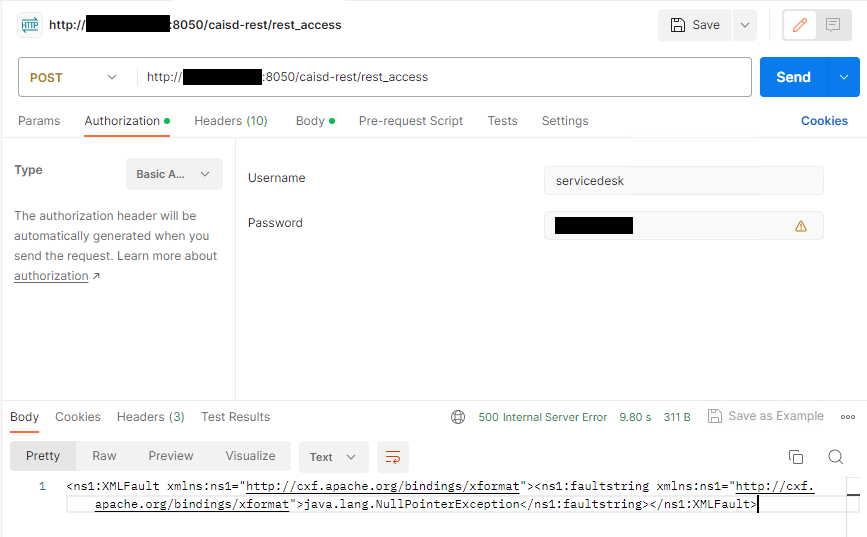Screen dimensions: 867x537
Task: Switch to the Params tab
Action: click(x=39, y=121)
